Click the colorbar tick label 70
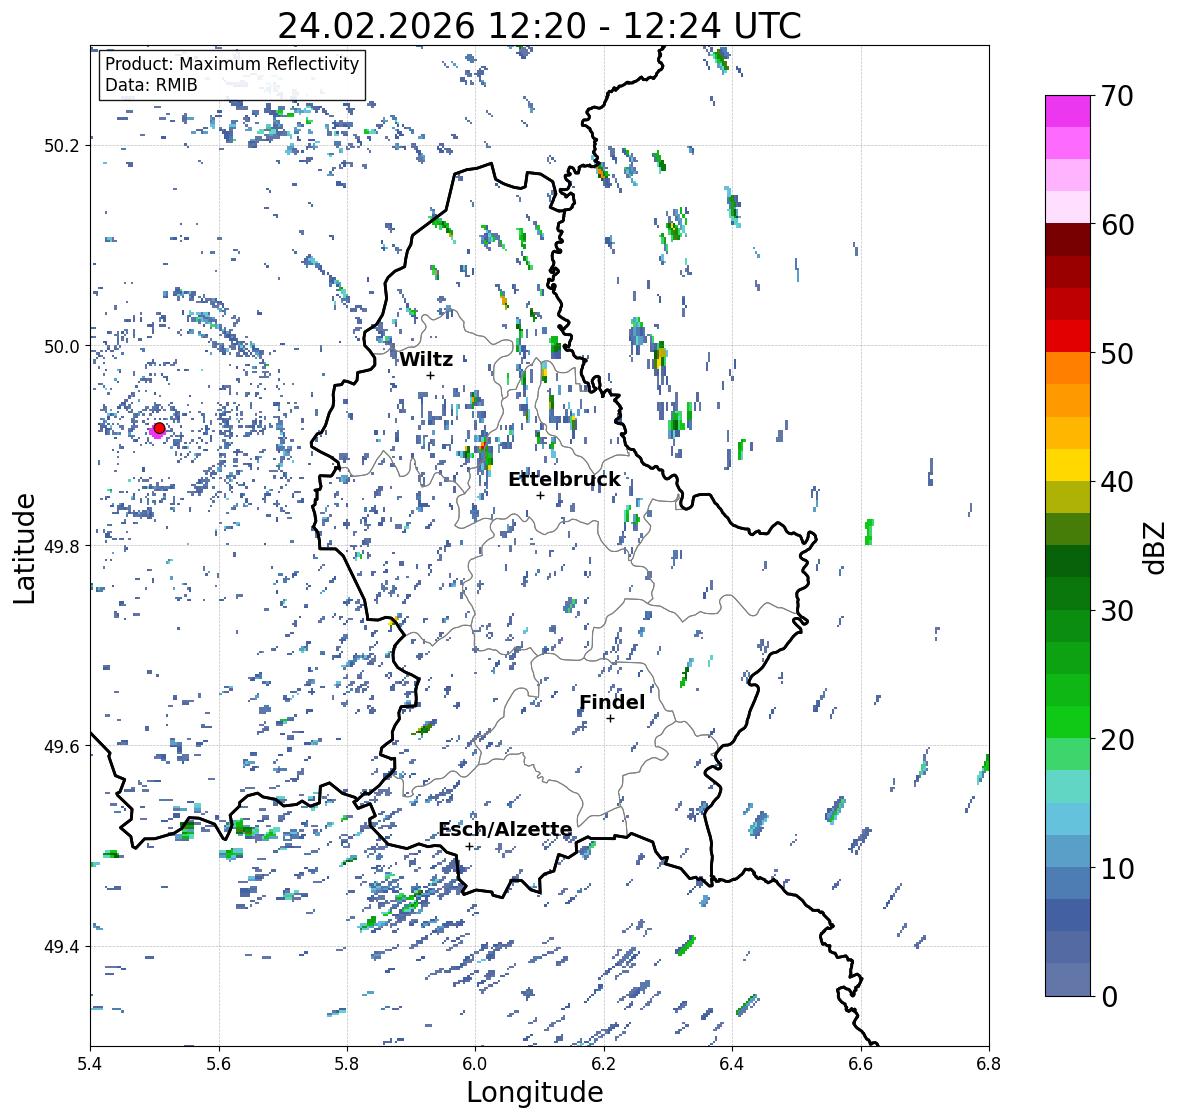 pos(1117,96)
